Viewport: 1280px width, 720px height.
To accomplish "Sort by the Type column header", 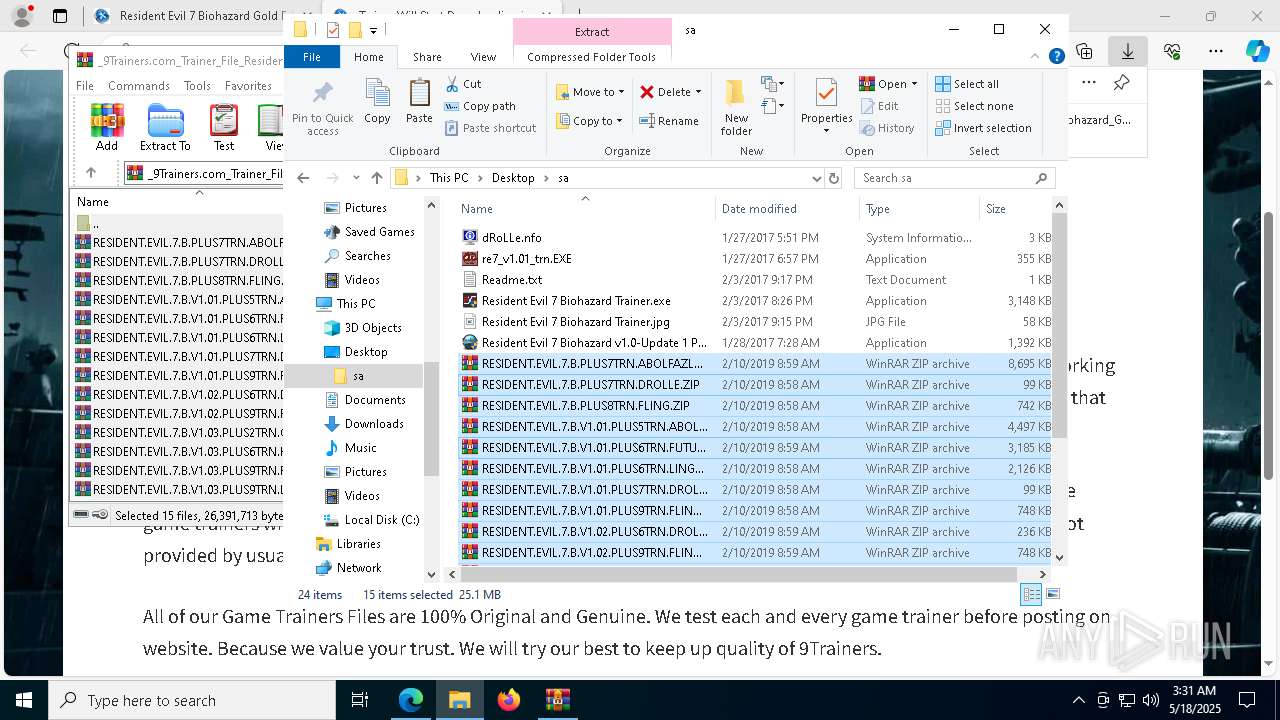I will tap(919, 209).
